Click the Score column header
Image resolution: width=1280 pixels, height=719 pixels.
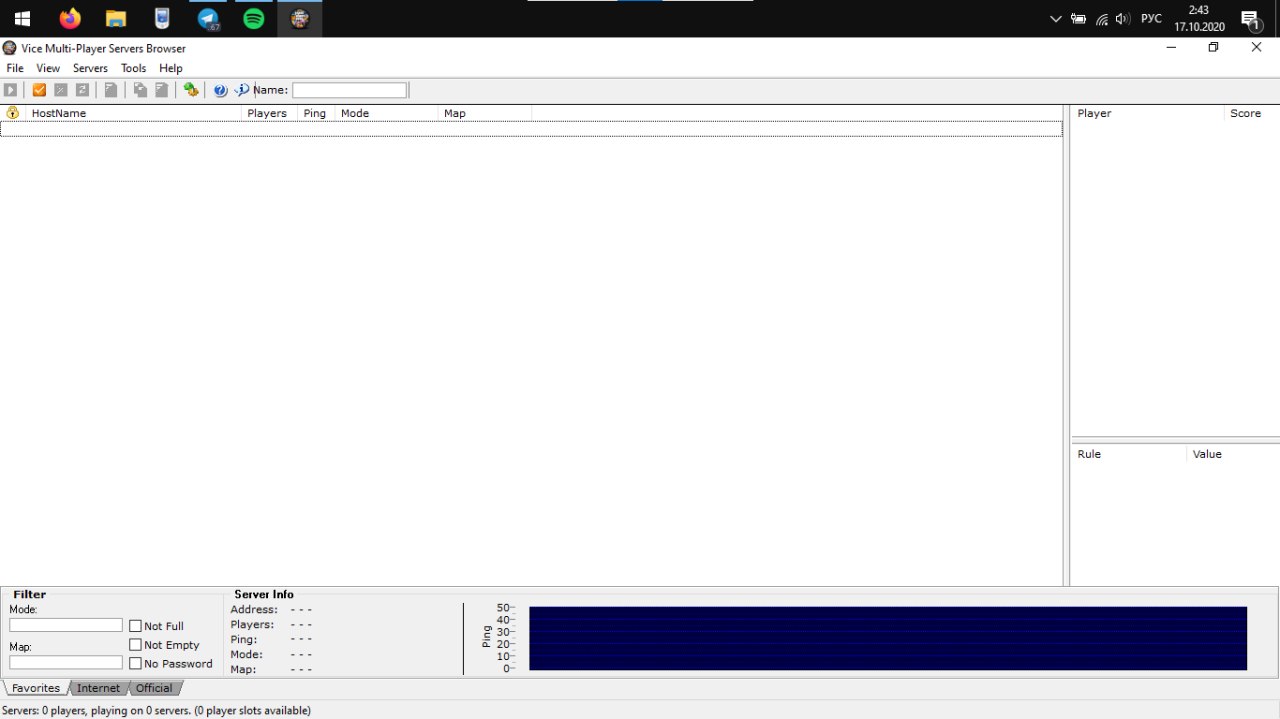[1252, 113]
